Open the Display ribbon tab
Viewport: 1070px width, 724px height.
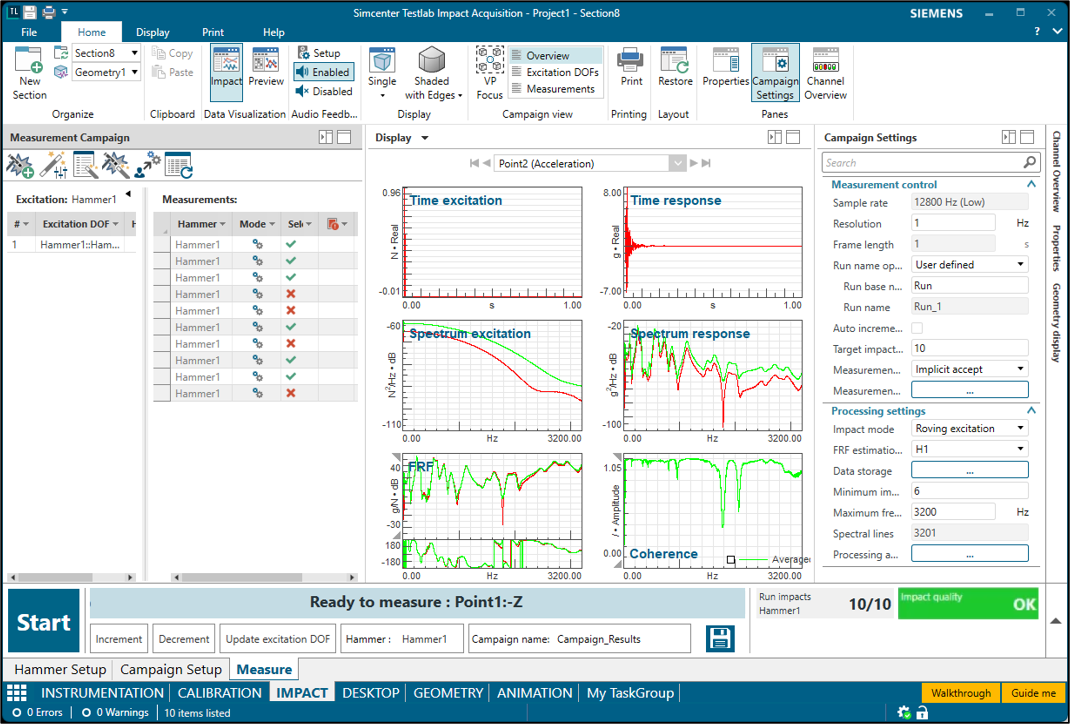153,32
